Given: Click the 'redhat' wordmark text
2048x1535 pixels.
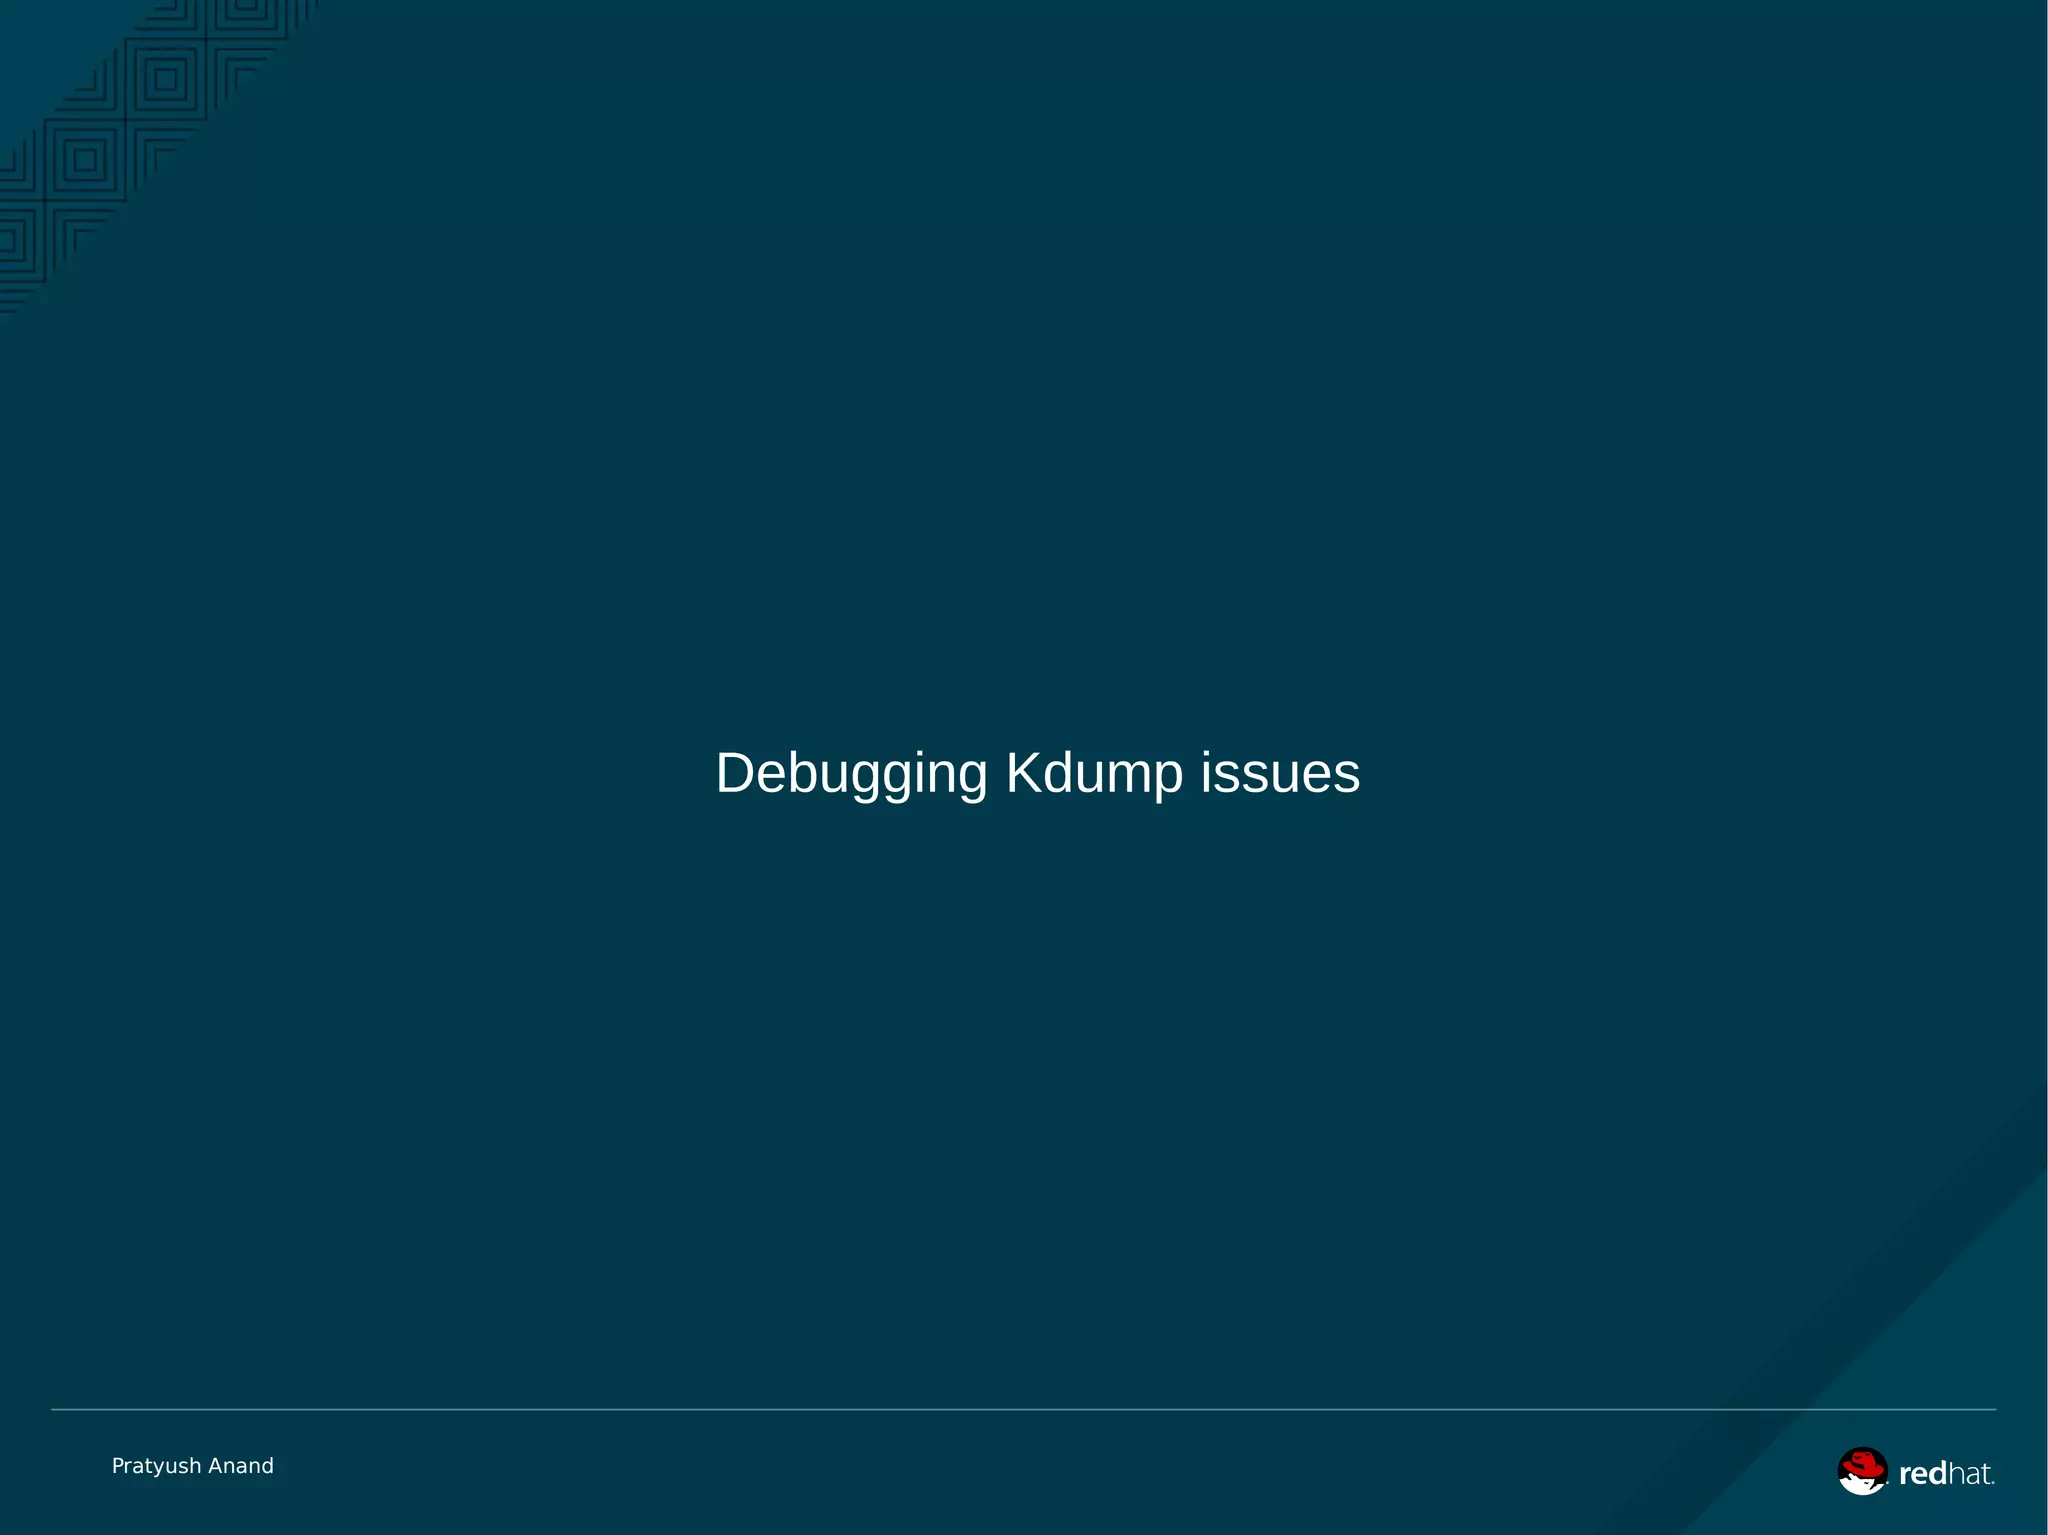Looking at the screenshot, I should coord(1946,1474).
